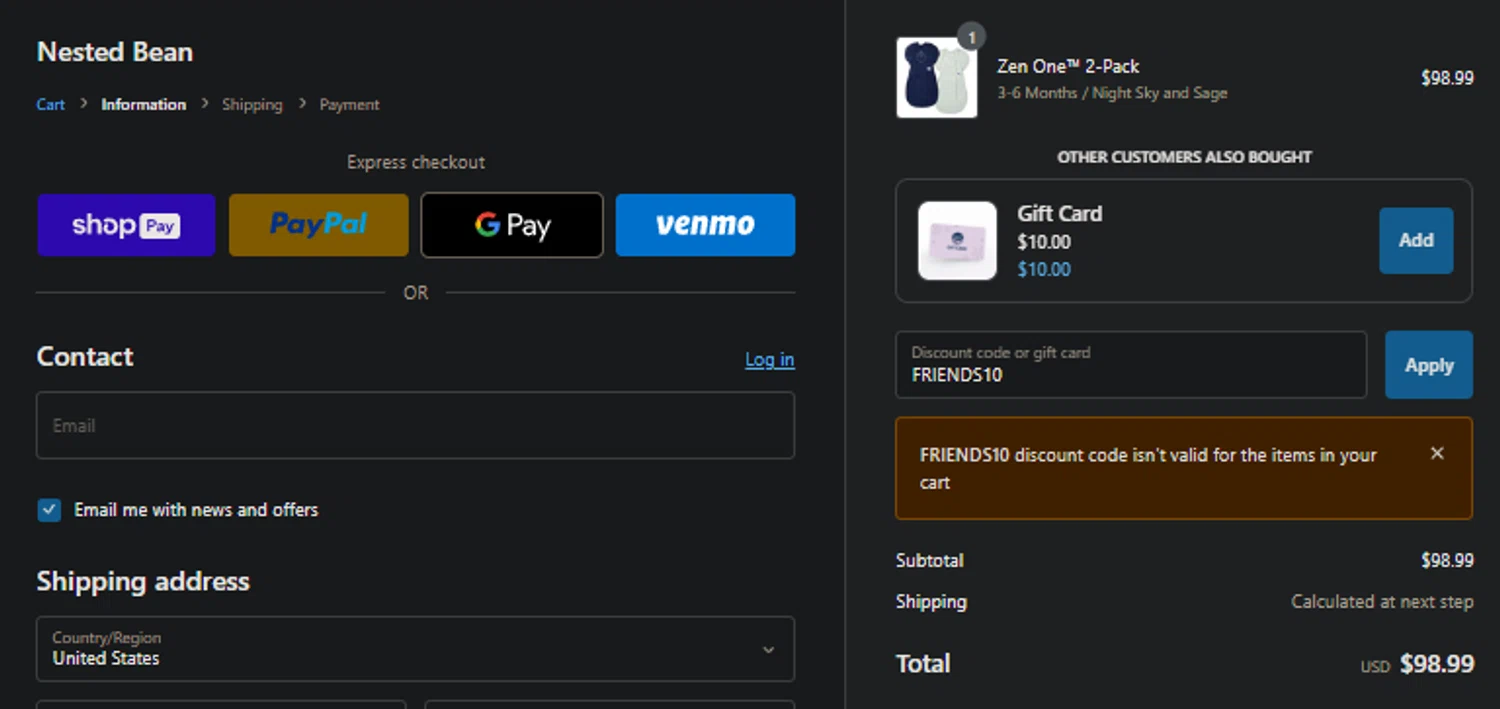Open the Country/Region dropdown
The width and height of the screenshot is (1500, 709).
[x=415, y=649]
